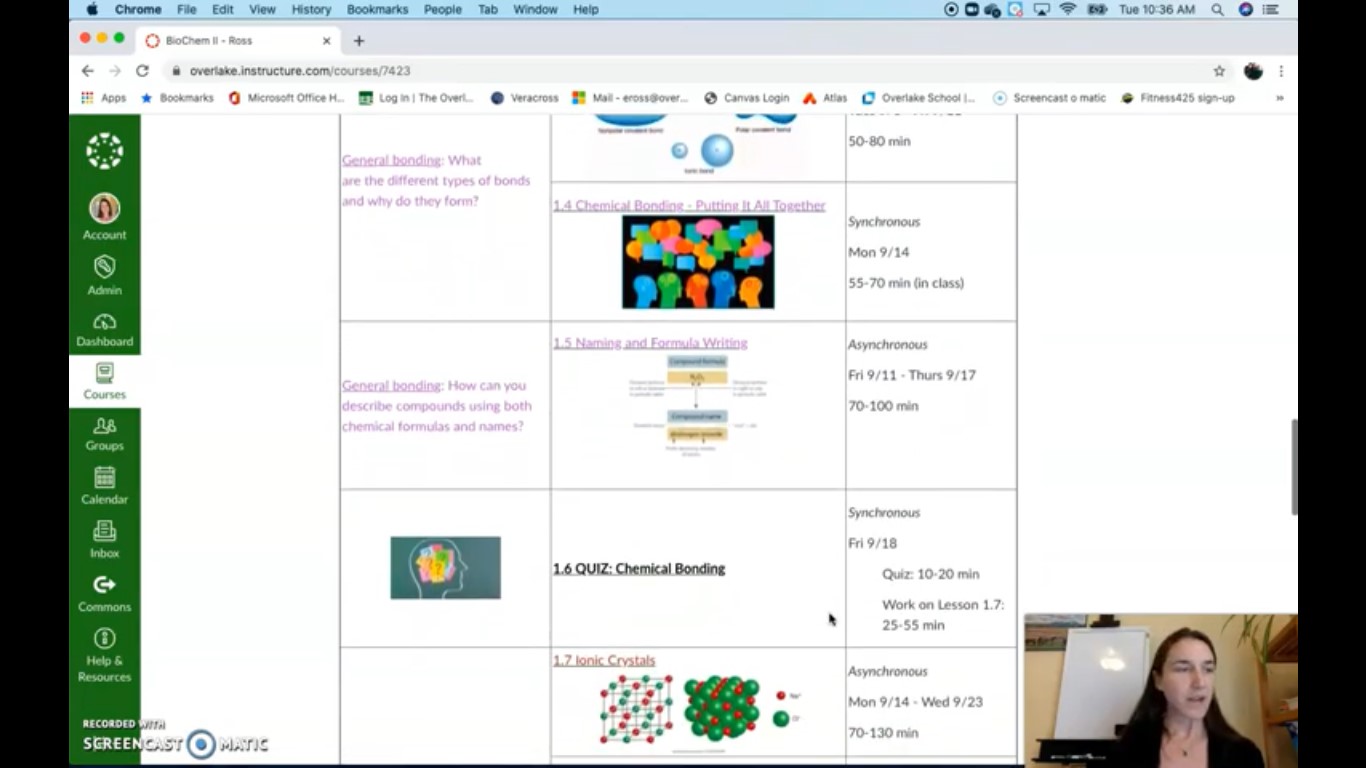Click the speech bubbles lesson image
1366x768 pixels.
pos(698,262)
